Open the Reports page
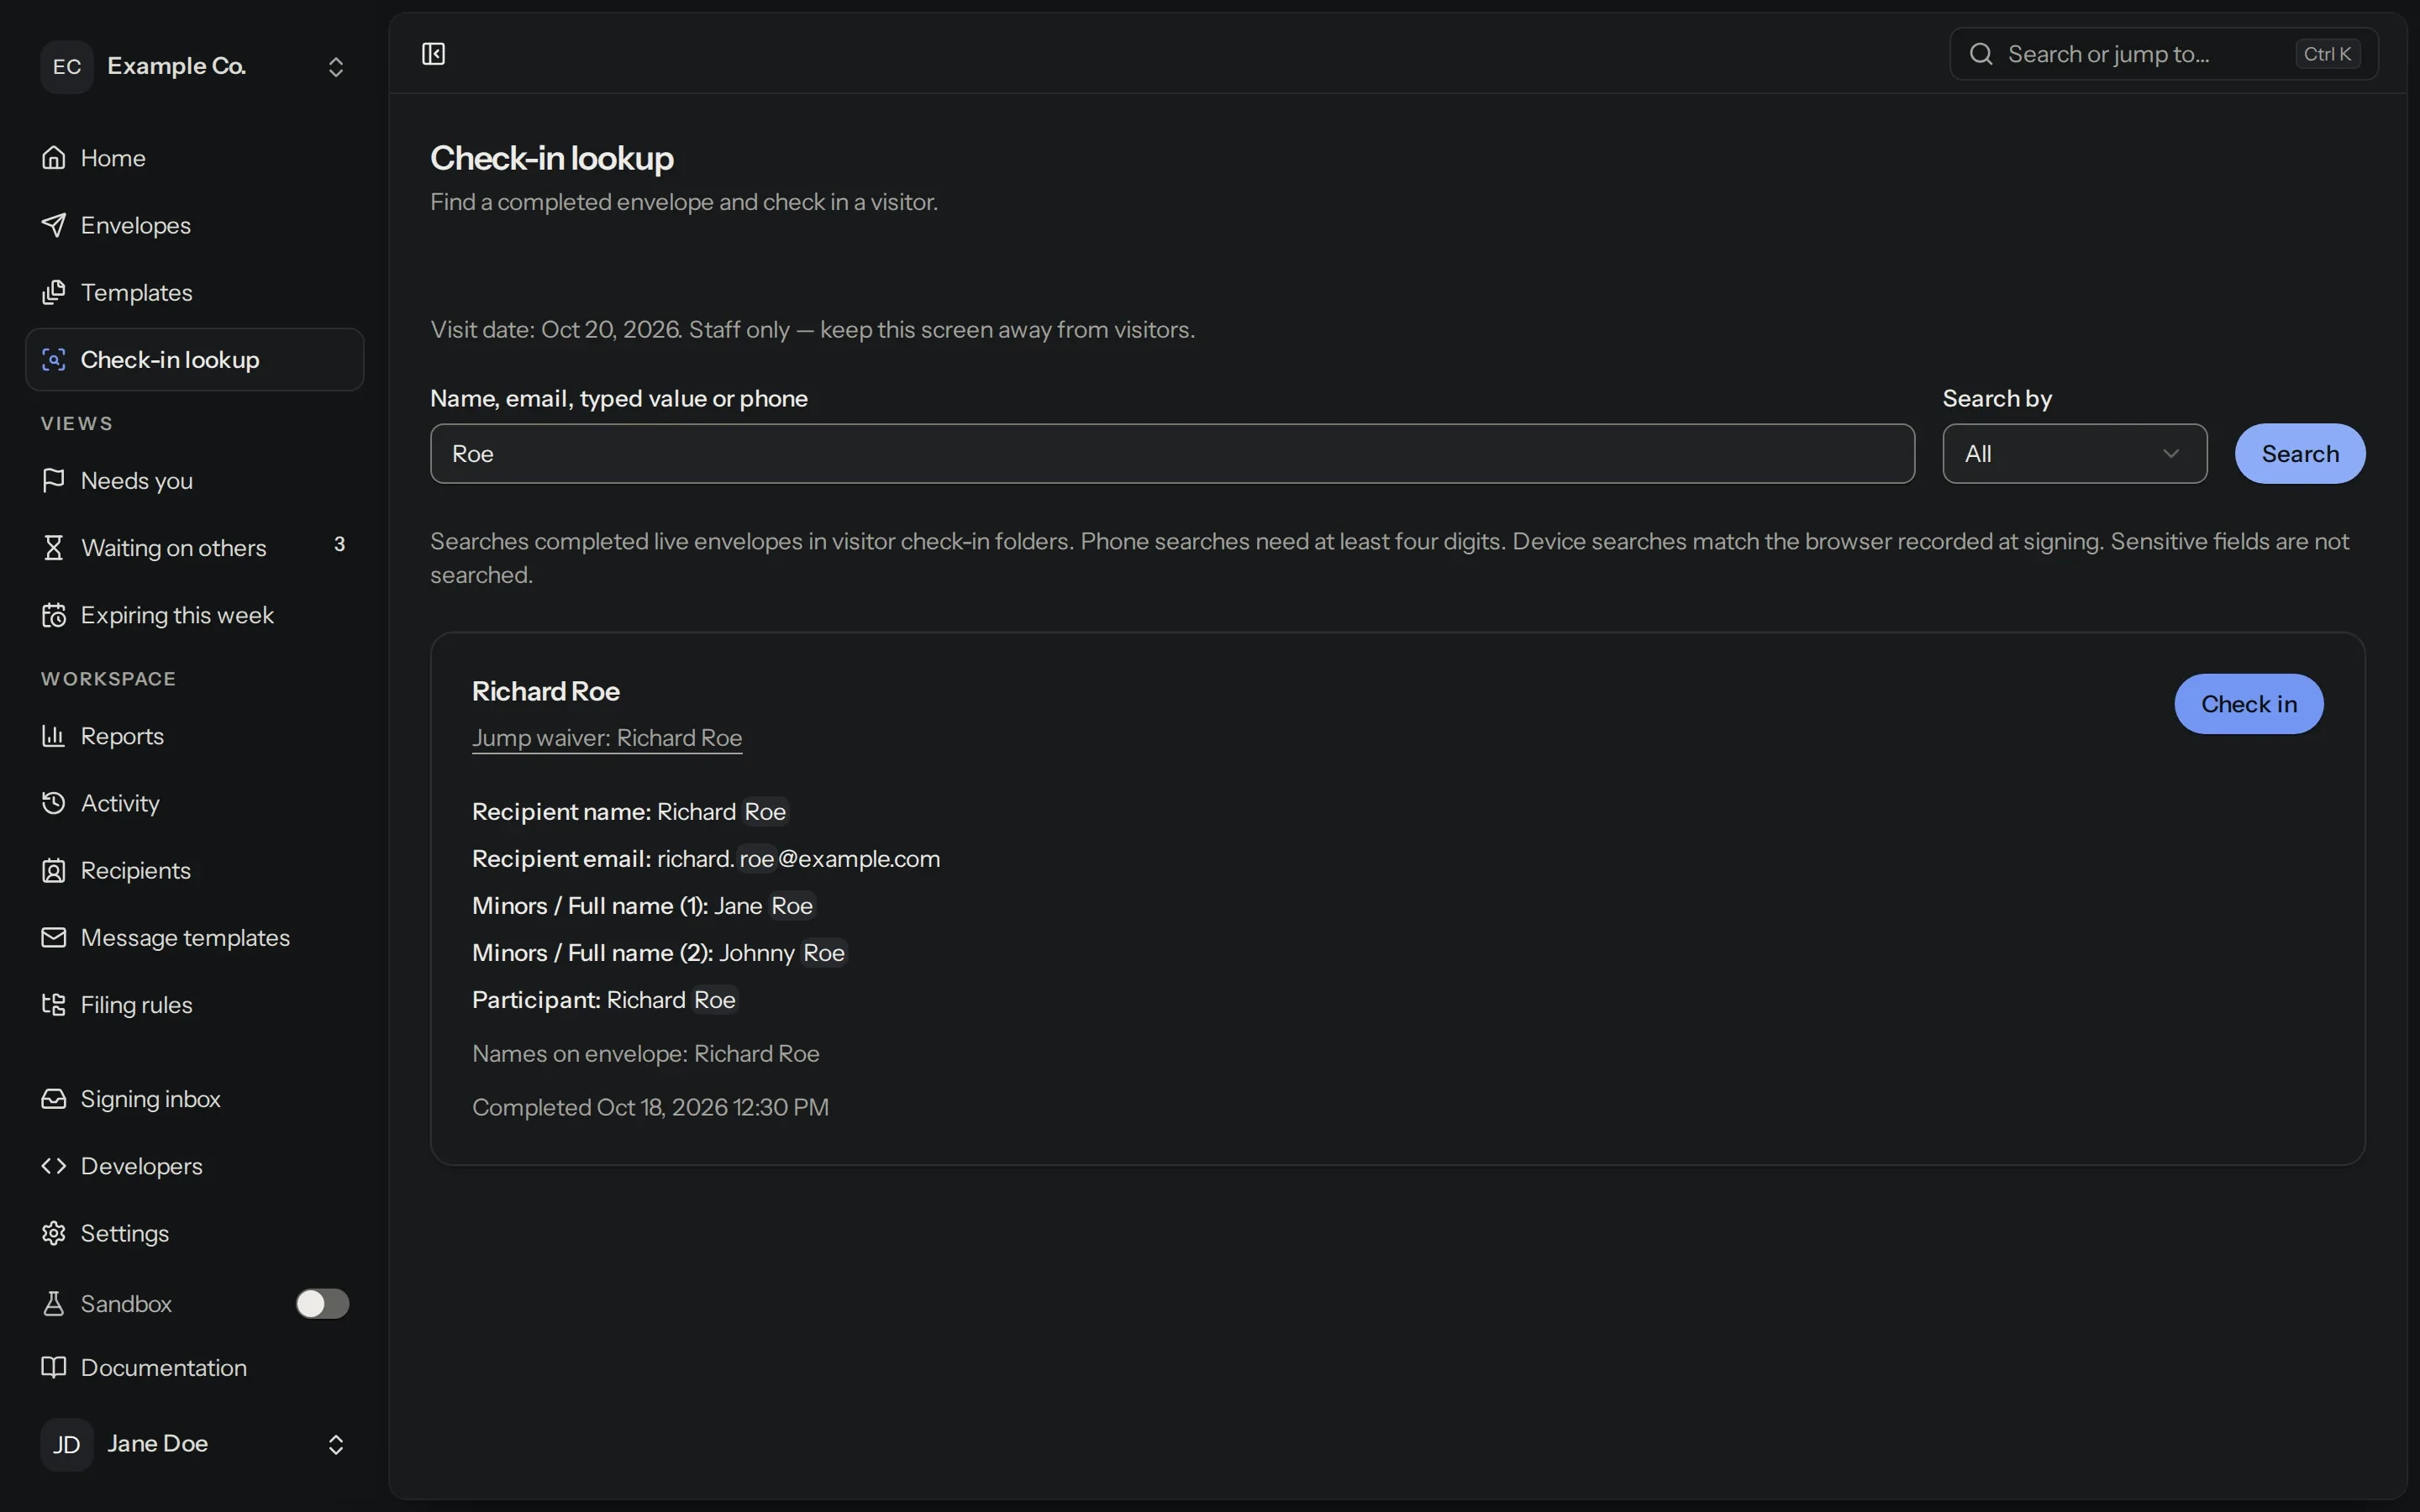 (x=195, y=736)
